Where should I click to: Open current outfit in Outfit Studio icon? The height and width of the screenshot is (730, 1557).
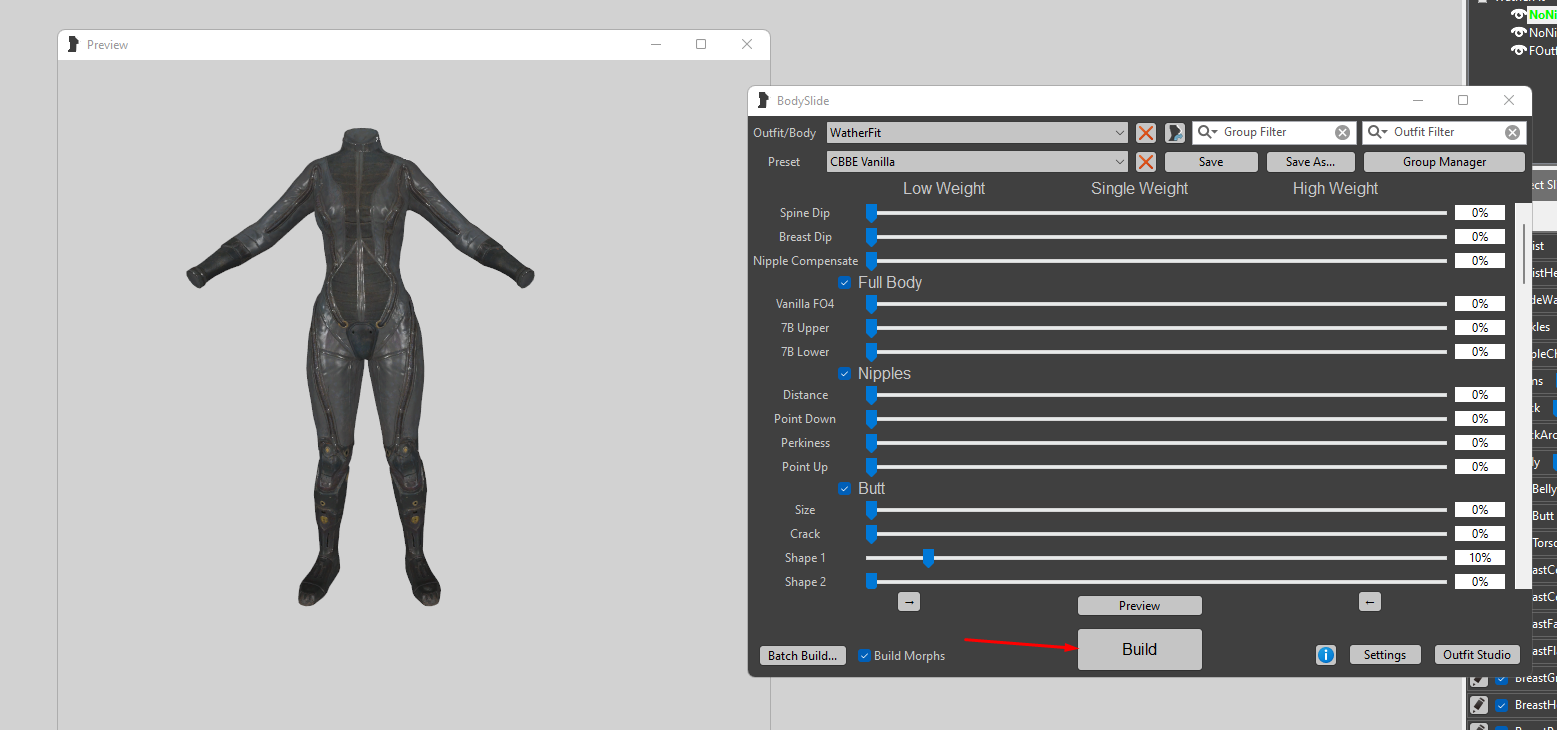pos(1175,133)
